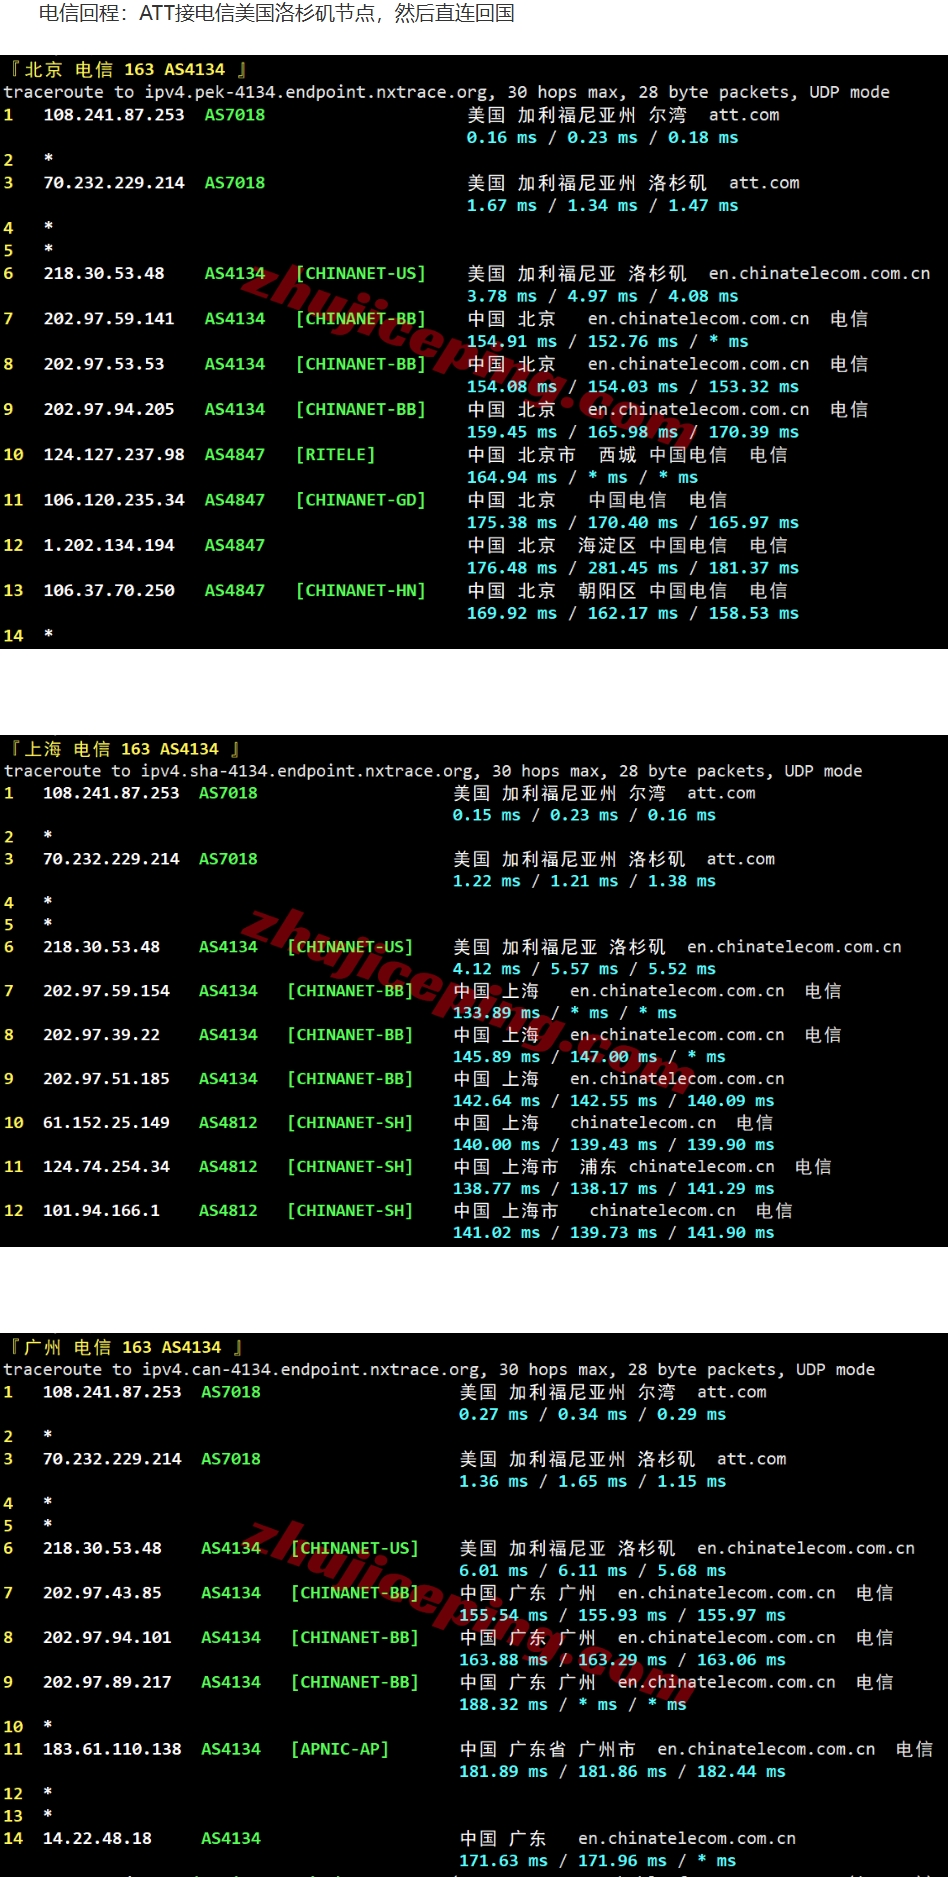Click the ipv4.sha-4134.endpoint.nxtrace.org traceroute line
This screenshot has width=948, height=1878.
click(x=433, y=771)
